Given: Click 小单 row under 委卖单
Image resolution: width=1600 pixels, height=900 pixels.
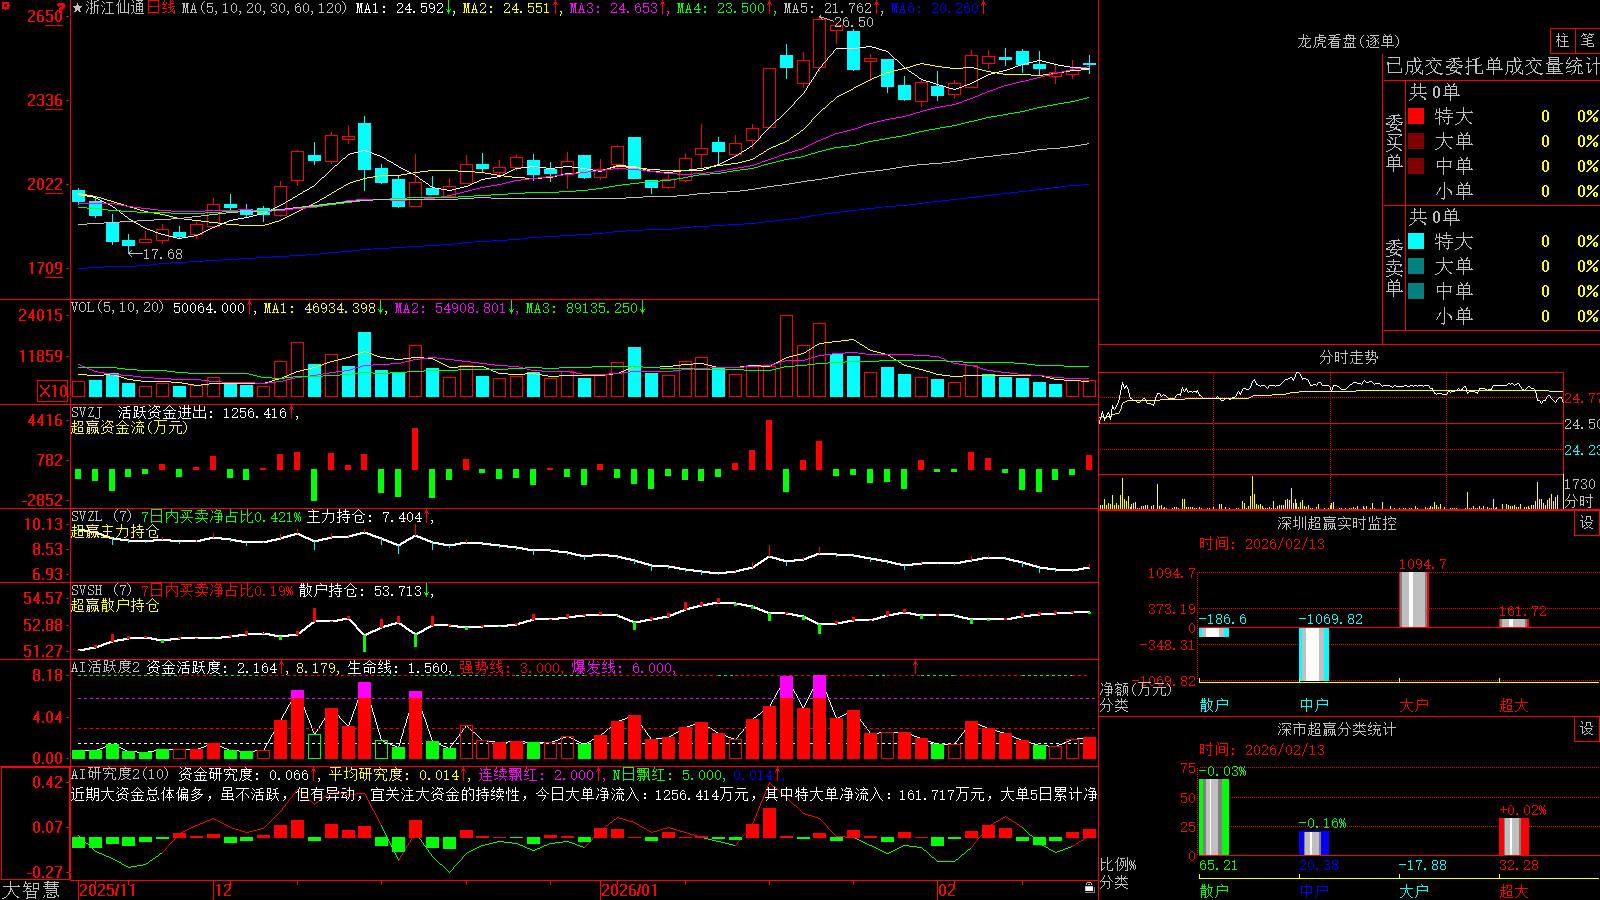Looking at the screenshot, I should coord(1503,316).
